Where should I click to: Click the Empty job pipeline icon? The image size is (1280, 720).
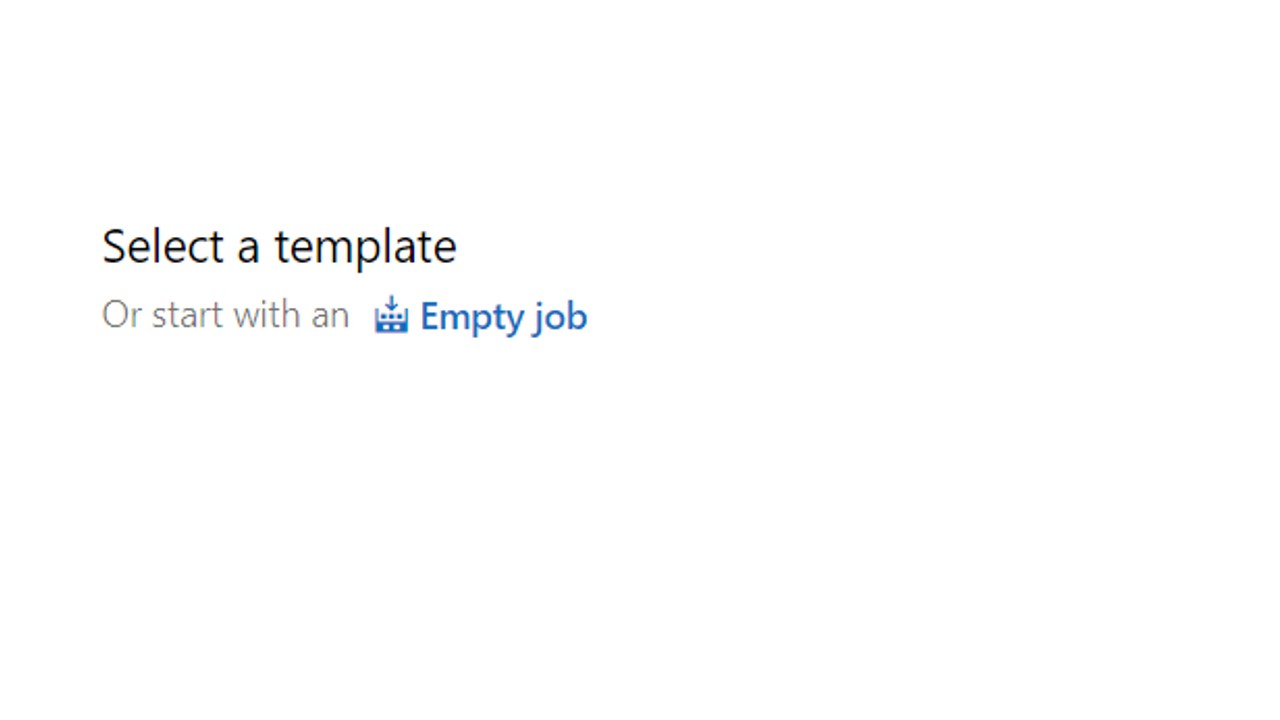pyautogui.click(x=391, y=315)
